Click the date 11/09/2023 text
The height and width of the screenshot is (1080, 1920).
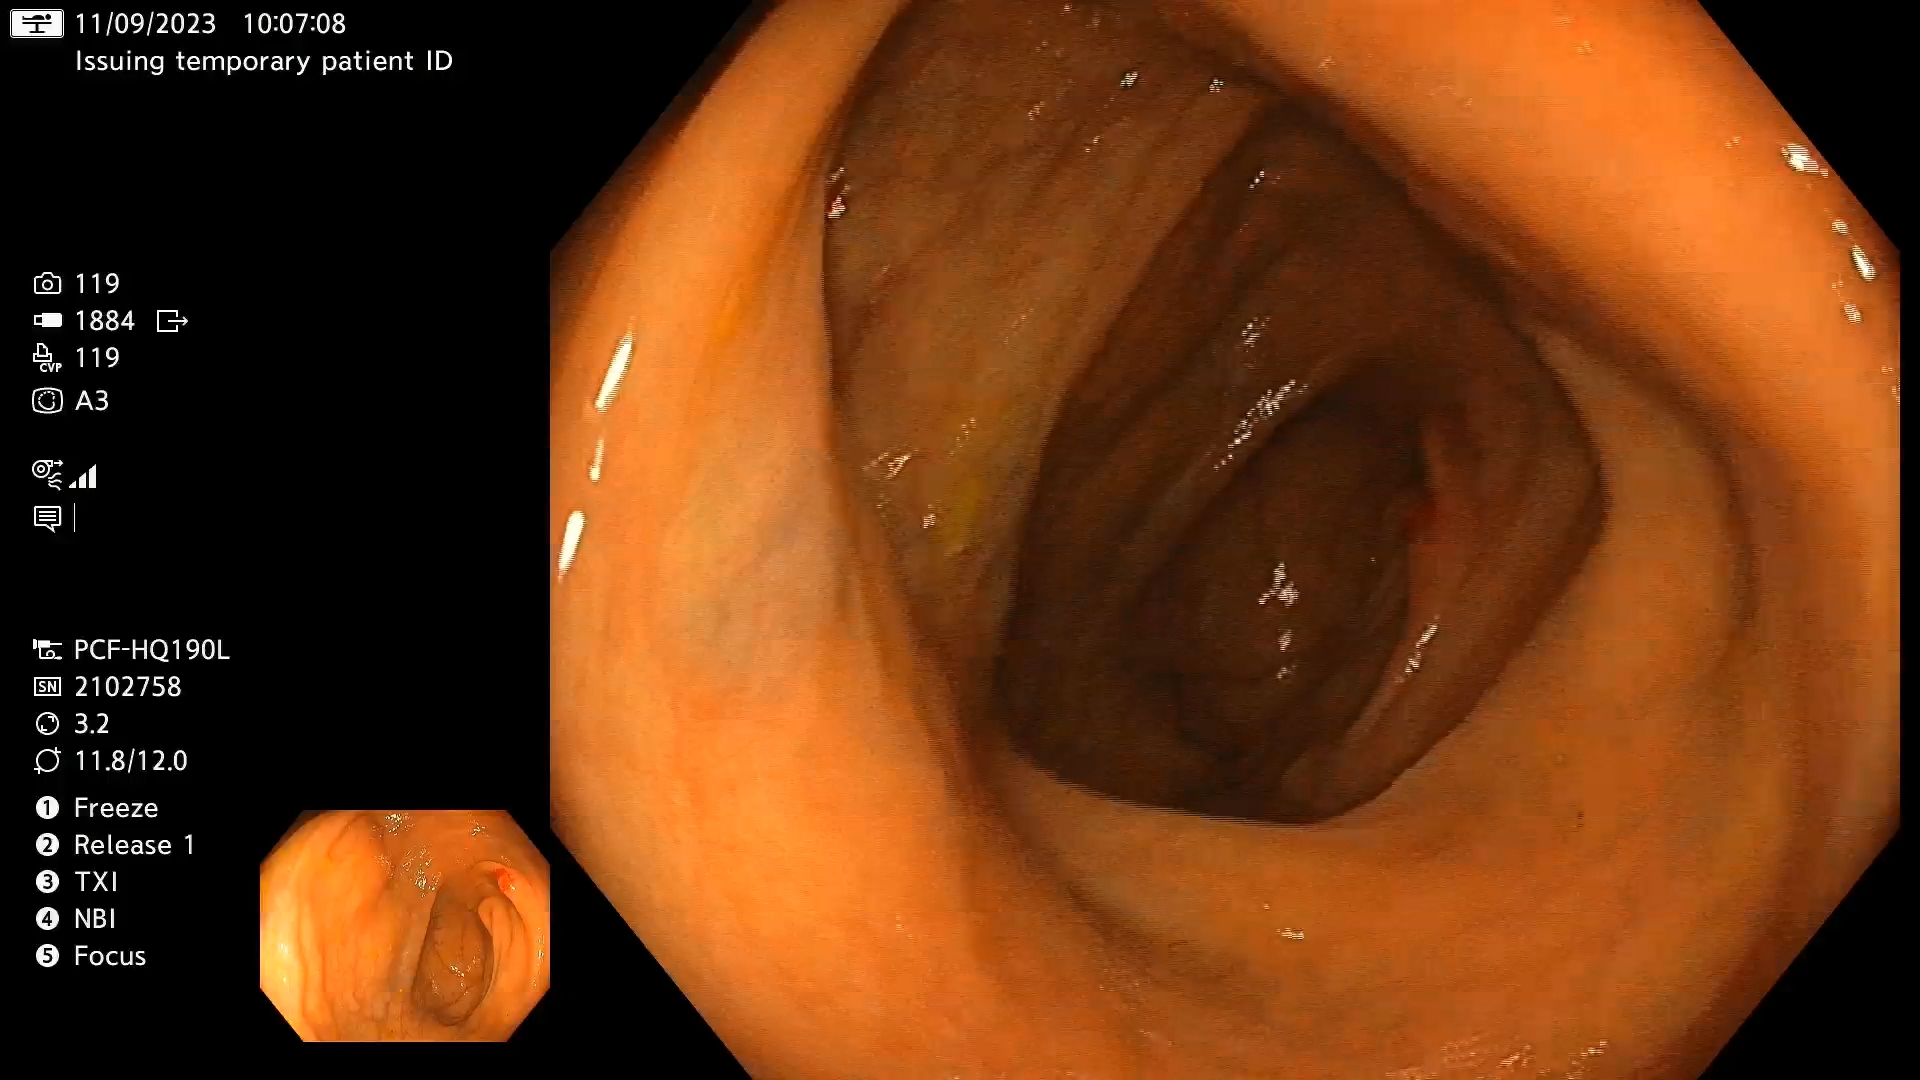click(145, 23)
